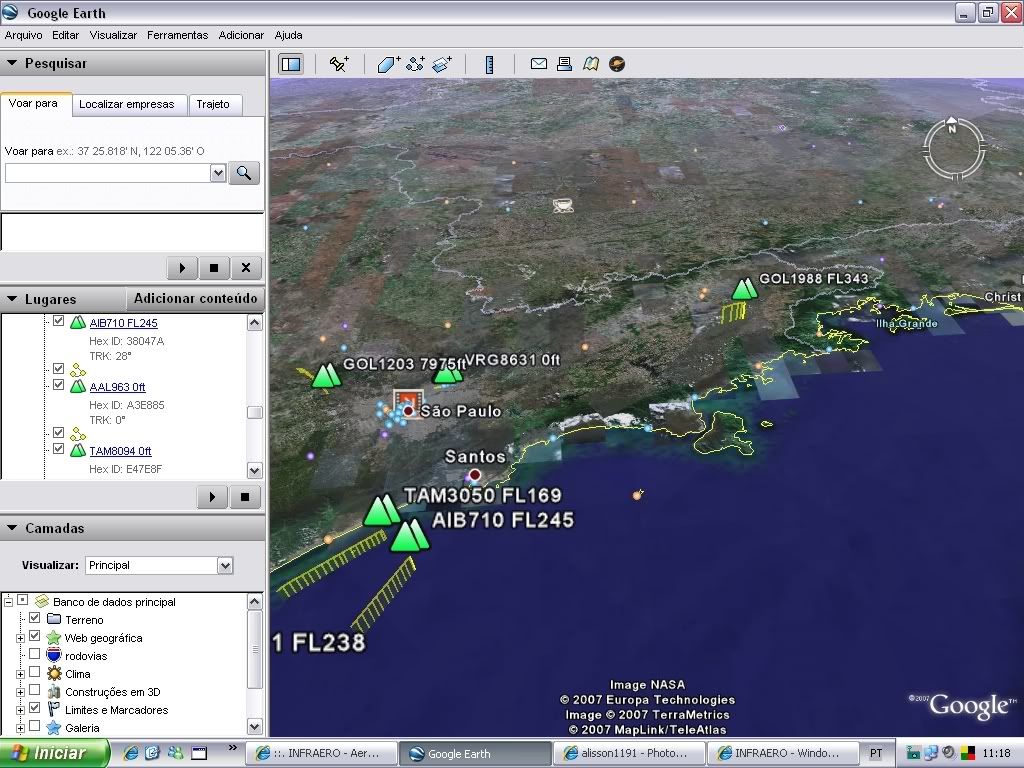The width and height of the screenshot is (1024, 768).
Task: Click the magnifier search button
Action: 244,173
